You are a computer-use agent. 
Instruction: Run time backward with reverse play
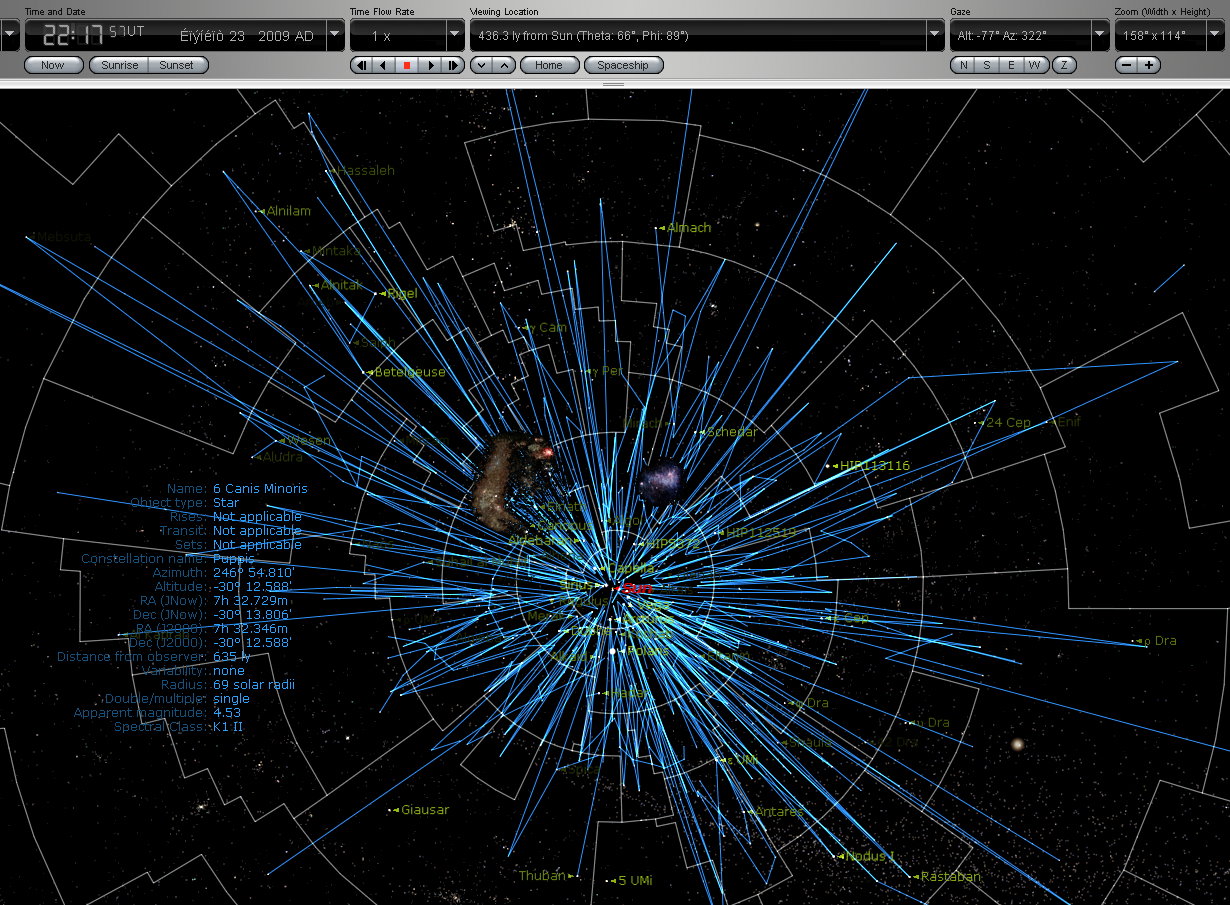pos(383,65)
